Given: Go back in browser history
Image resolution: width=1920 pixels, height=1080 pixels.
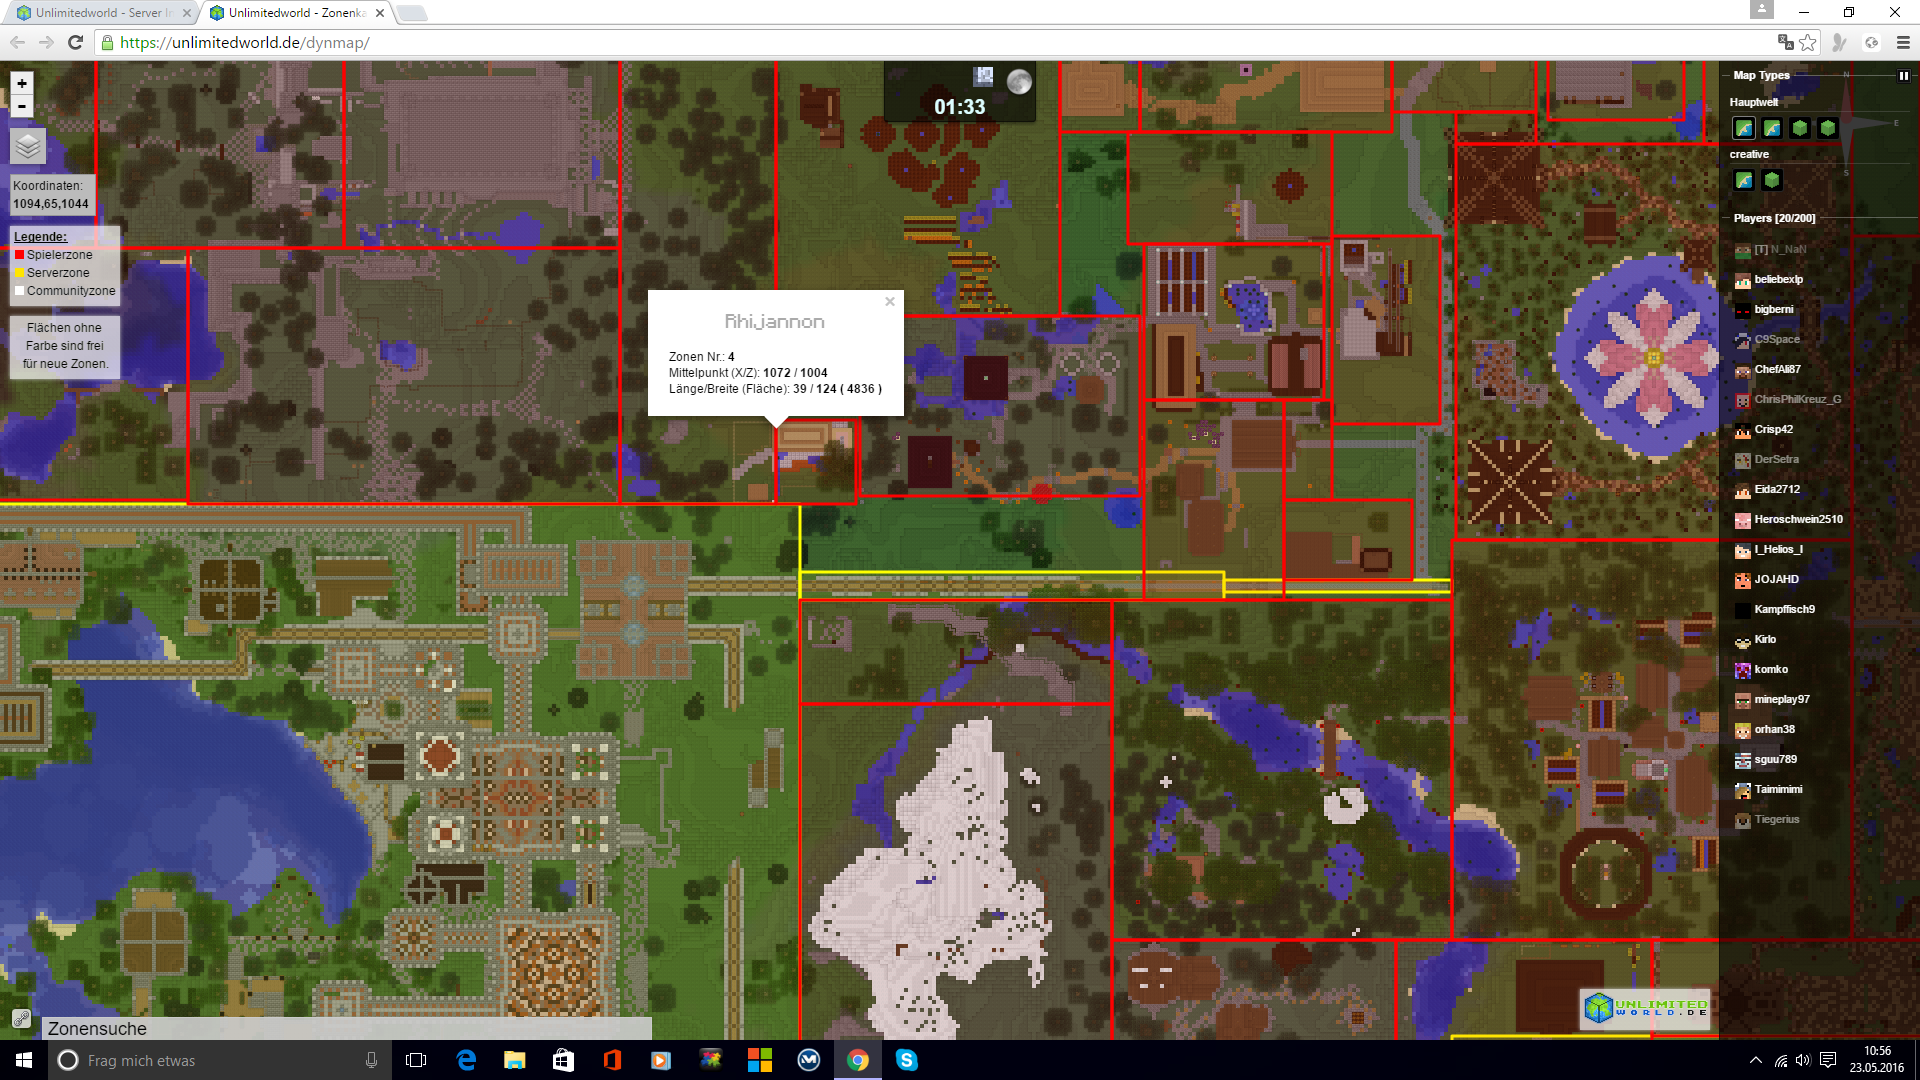Looking at the screenshot, I should pyautogui.click(x=17, y=42).
